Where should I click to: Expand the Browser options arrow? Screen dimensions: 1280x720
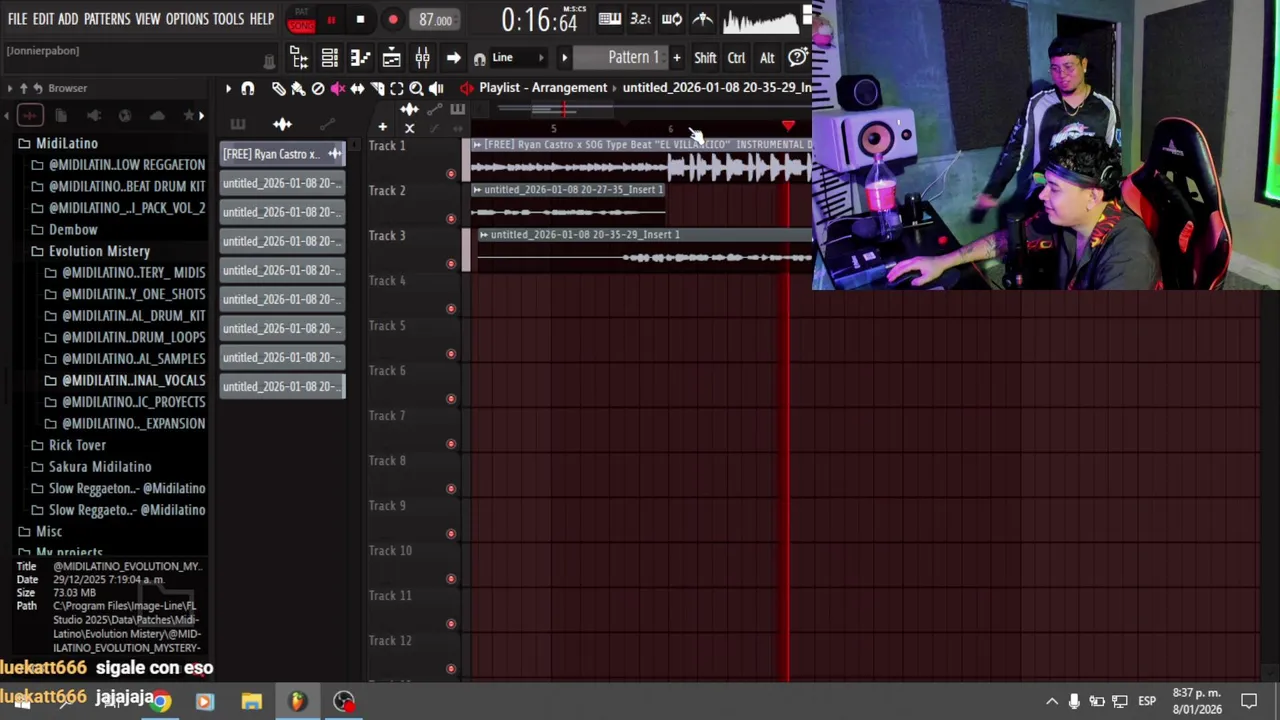point(10,88)
